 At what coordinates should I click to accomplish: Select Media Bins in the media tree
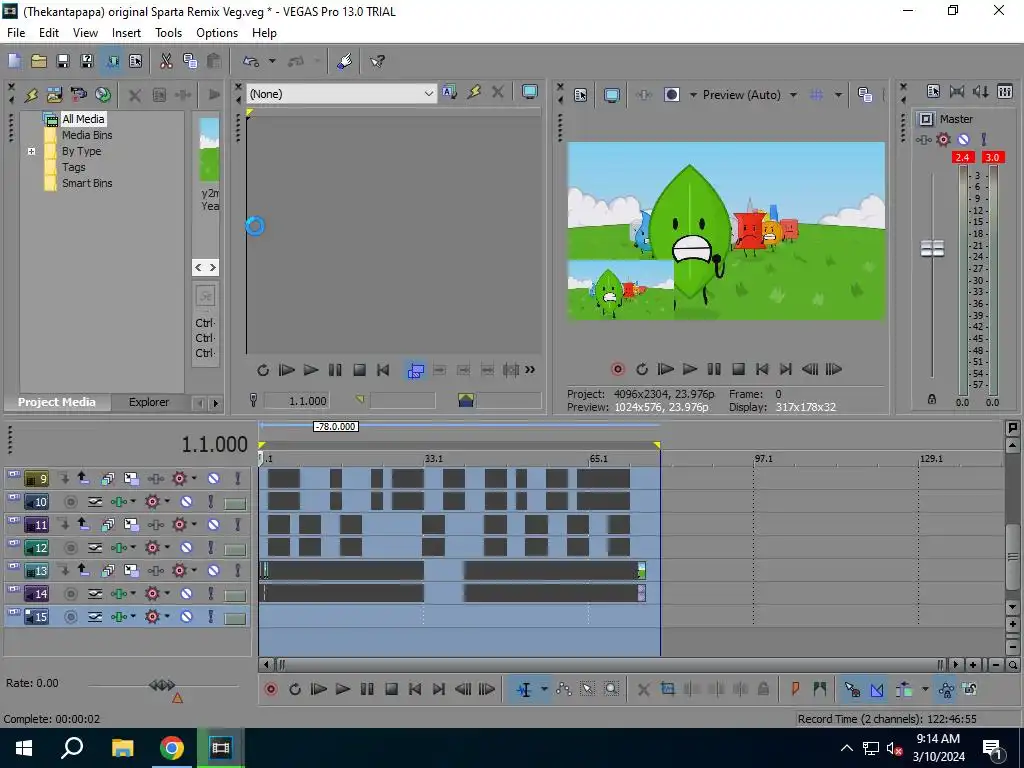(x=87, y=135)
